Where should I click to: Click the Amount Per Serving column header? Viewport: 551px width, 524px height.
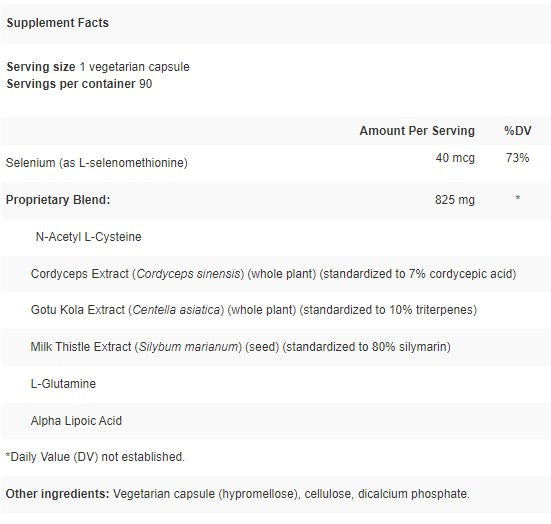click(x=417, y=131)
